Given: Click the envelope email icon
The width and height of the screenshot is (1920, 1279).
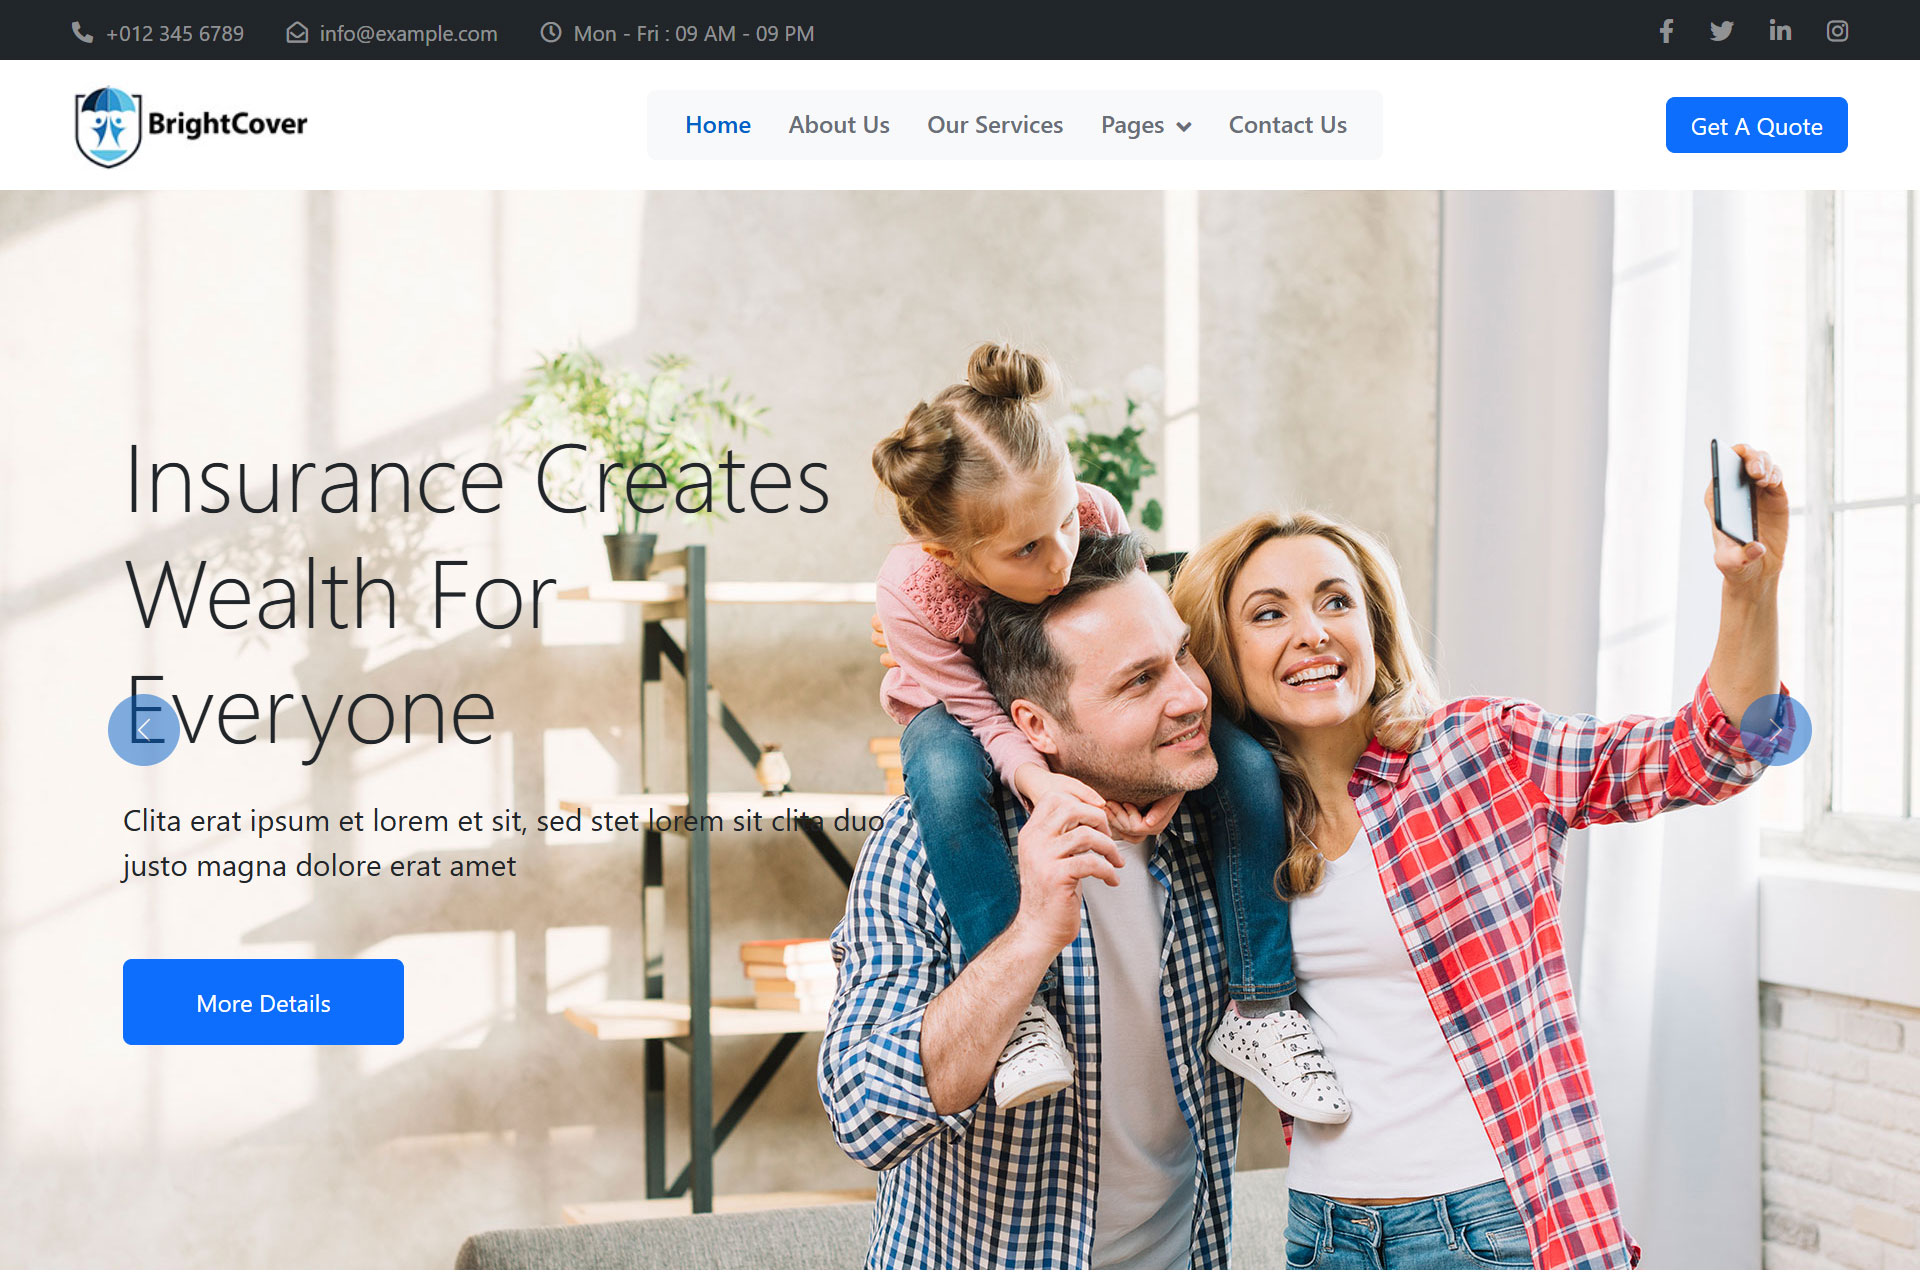Looking at the screenshot, I should tap(297, 33).
